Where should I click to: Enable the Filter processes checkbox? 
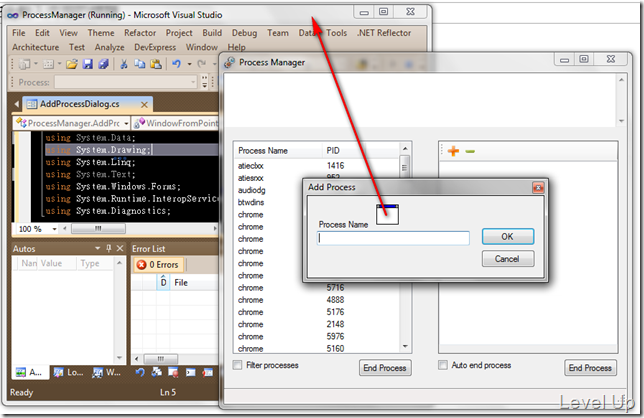click(x=237, y=365)
